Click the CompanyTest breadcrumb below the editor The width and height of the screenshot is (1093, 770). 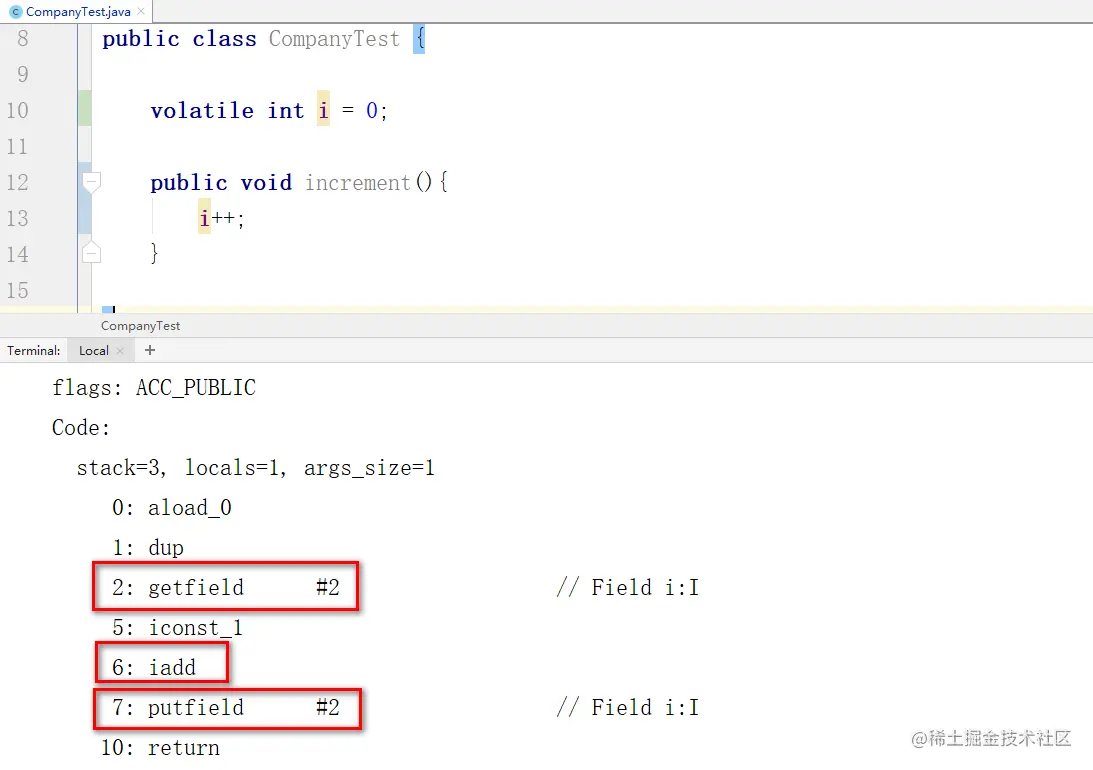click(140, 325)
